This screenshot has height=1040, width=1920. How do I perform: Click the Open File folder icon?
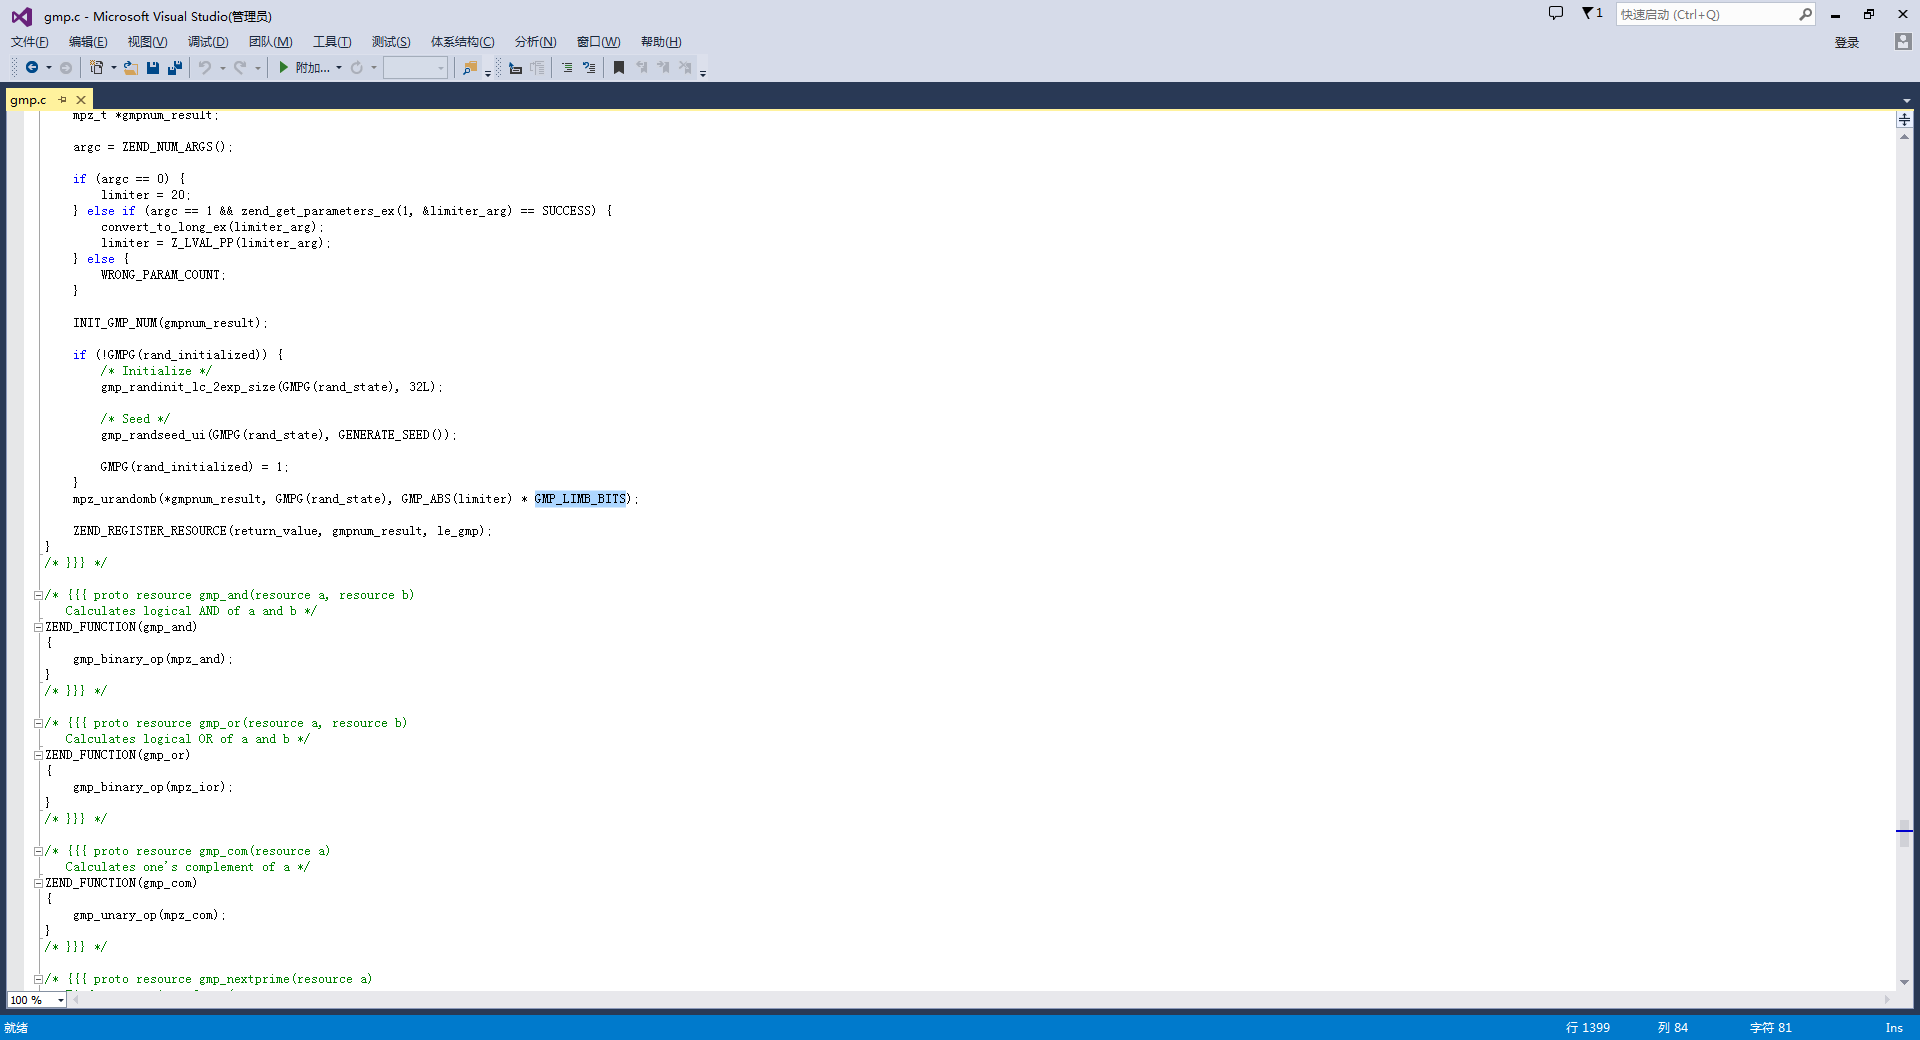coord(130,68)
